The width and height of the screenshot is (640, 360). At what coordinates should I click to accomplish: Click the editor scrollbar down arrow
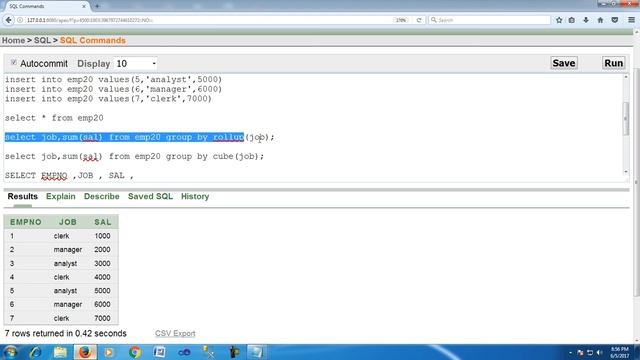click(x=626, y=172)
